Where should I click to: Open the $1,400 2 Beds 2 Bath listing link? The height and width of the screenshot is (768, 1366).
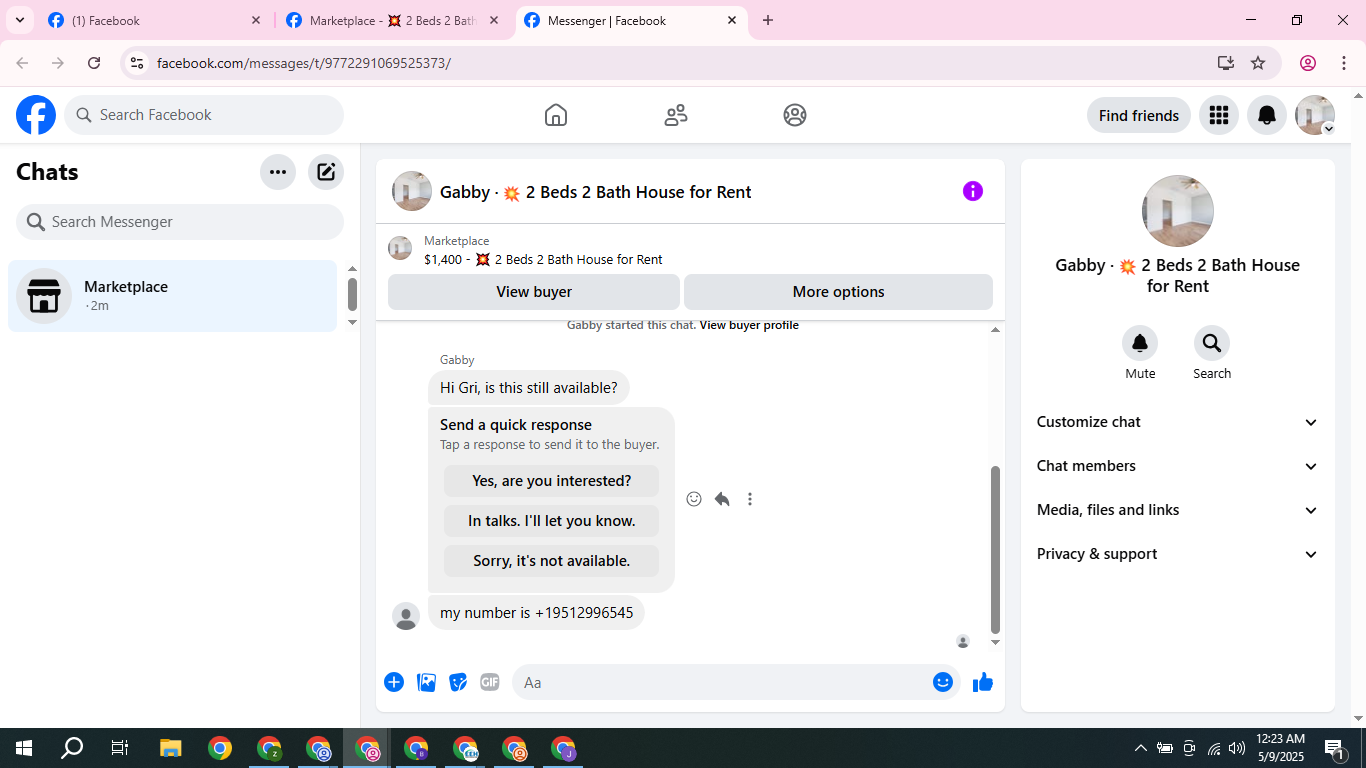click(x=543, y=259)
